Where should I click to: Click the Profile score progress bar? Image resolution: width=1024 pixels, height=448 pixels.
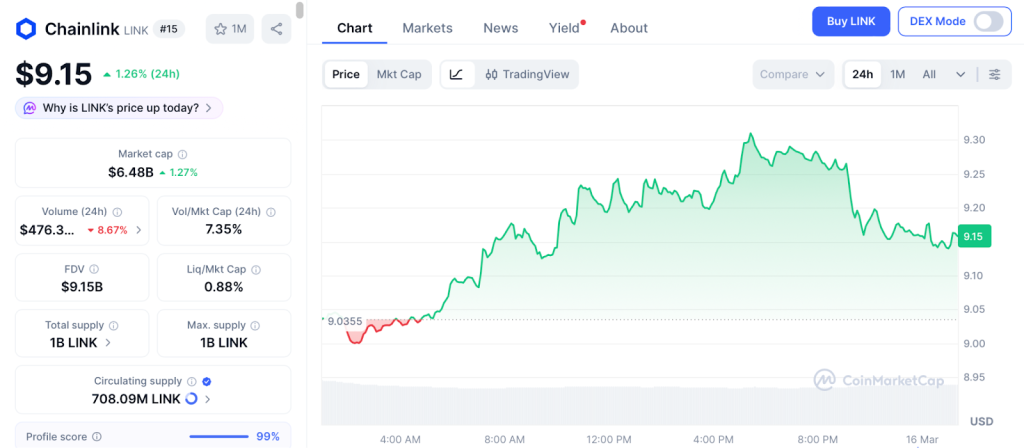[219, 436]
